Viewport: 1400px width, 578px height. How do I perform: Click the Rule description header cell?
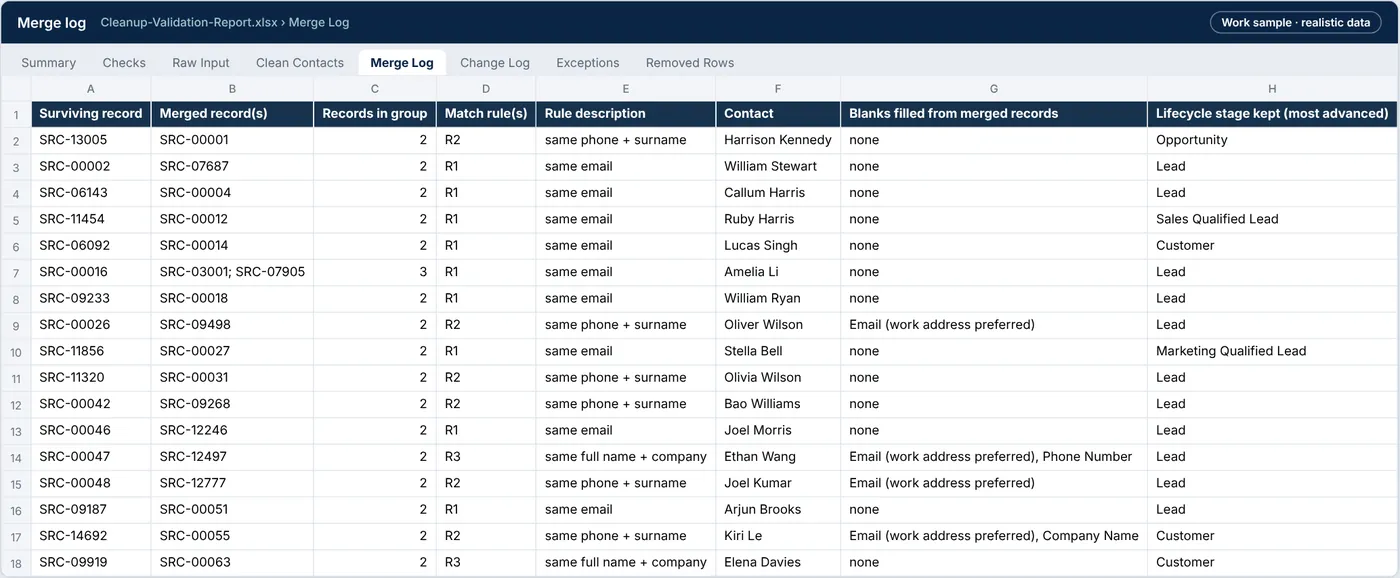(626, 114)
